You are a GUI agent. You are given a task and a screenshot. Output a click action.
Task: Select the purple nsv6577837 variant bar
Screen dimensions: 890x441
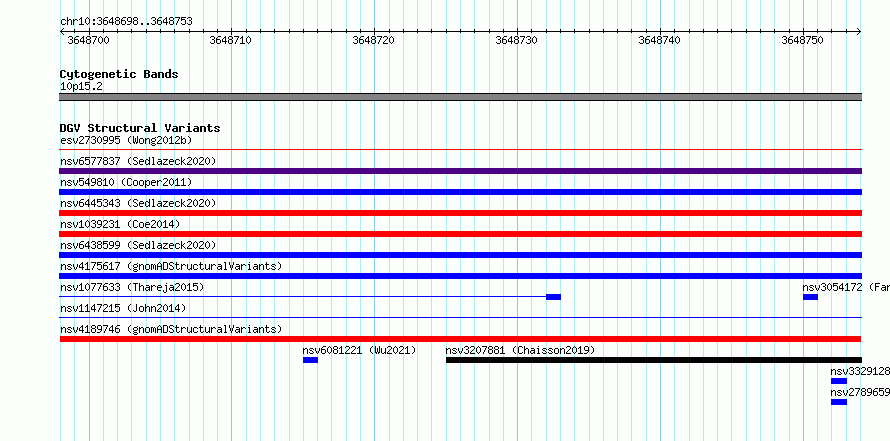(x=460, y=171)
